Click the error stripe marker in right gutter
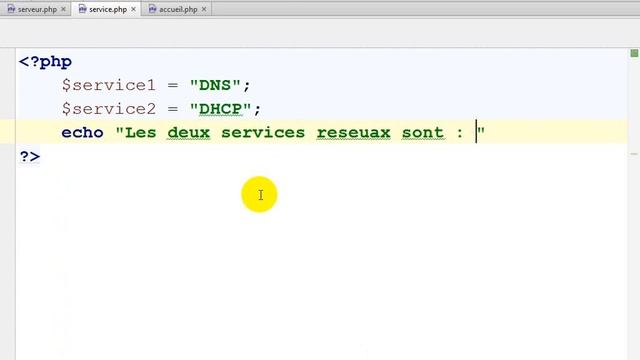 [x=634, y=154]
